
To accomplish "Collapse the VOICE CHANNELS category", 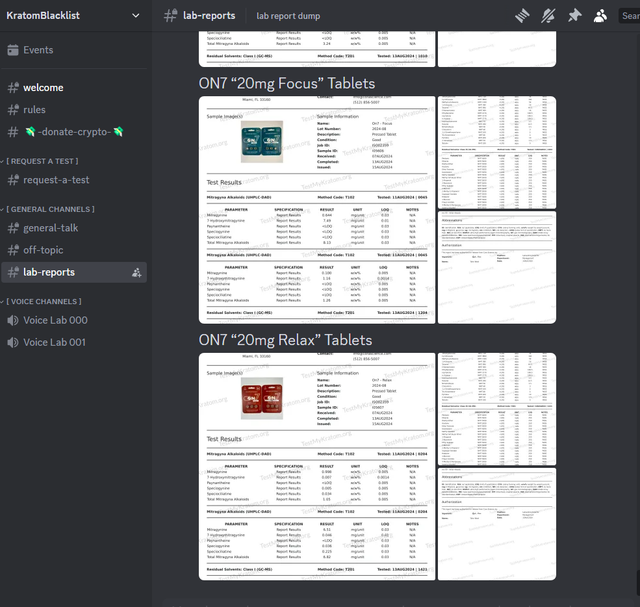I will [x=43, y=301].
